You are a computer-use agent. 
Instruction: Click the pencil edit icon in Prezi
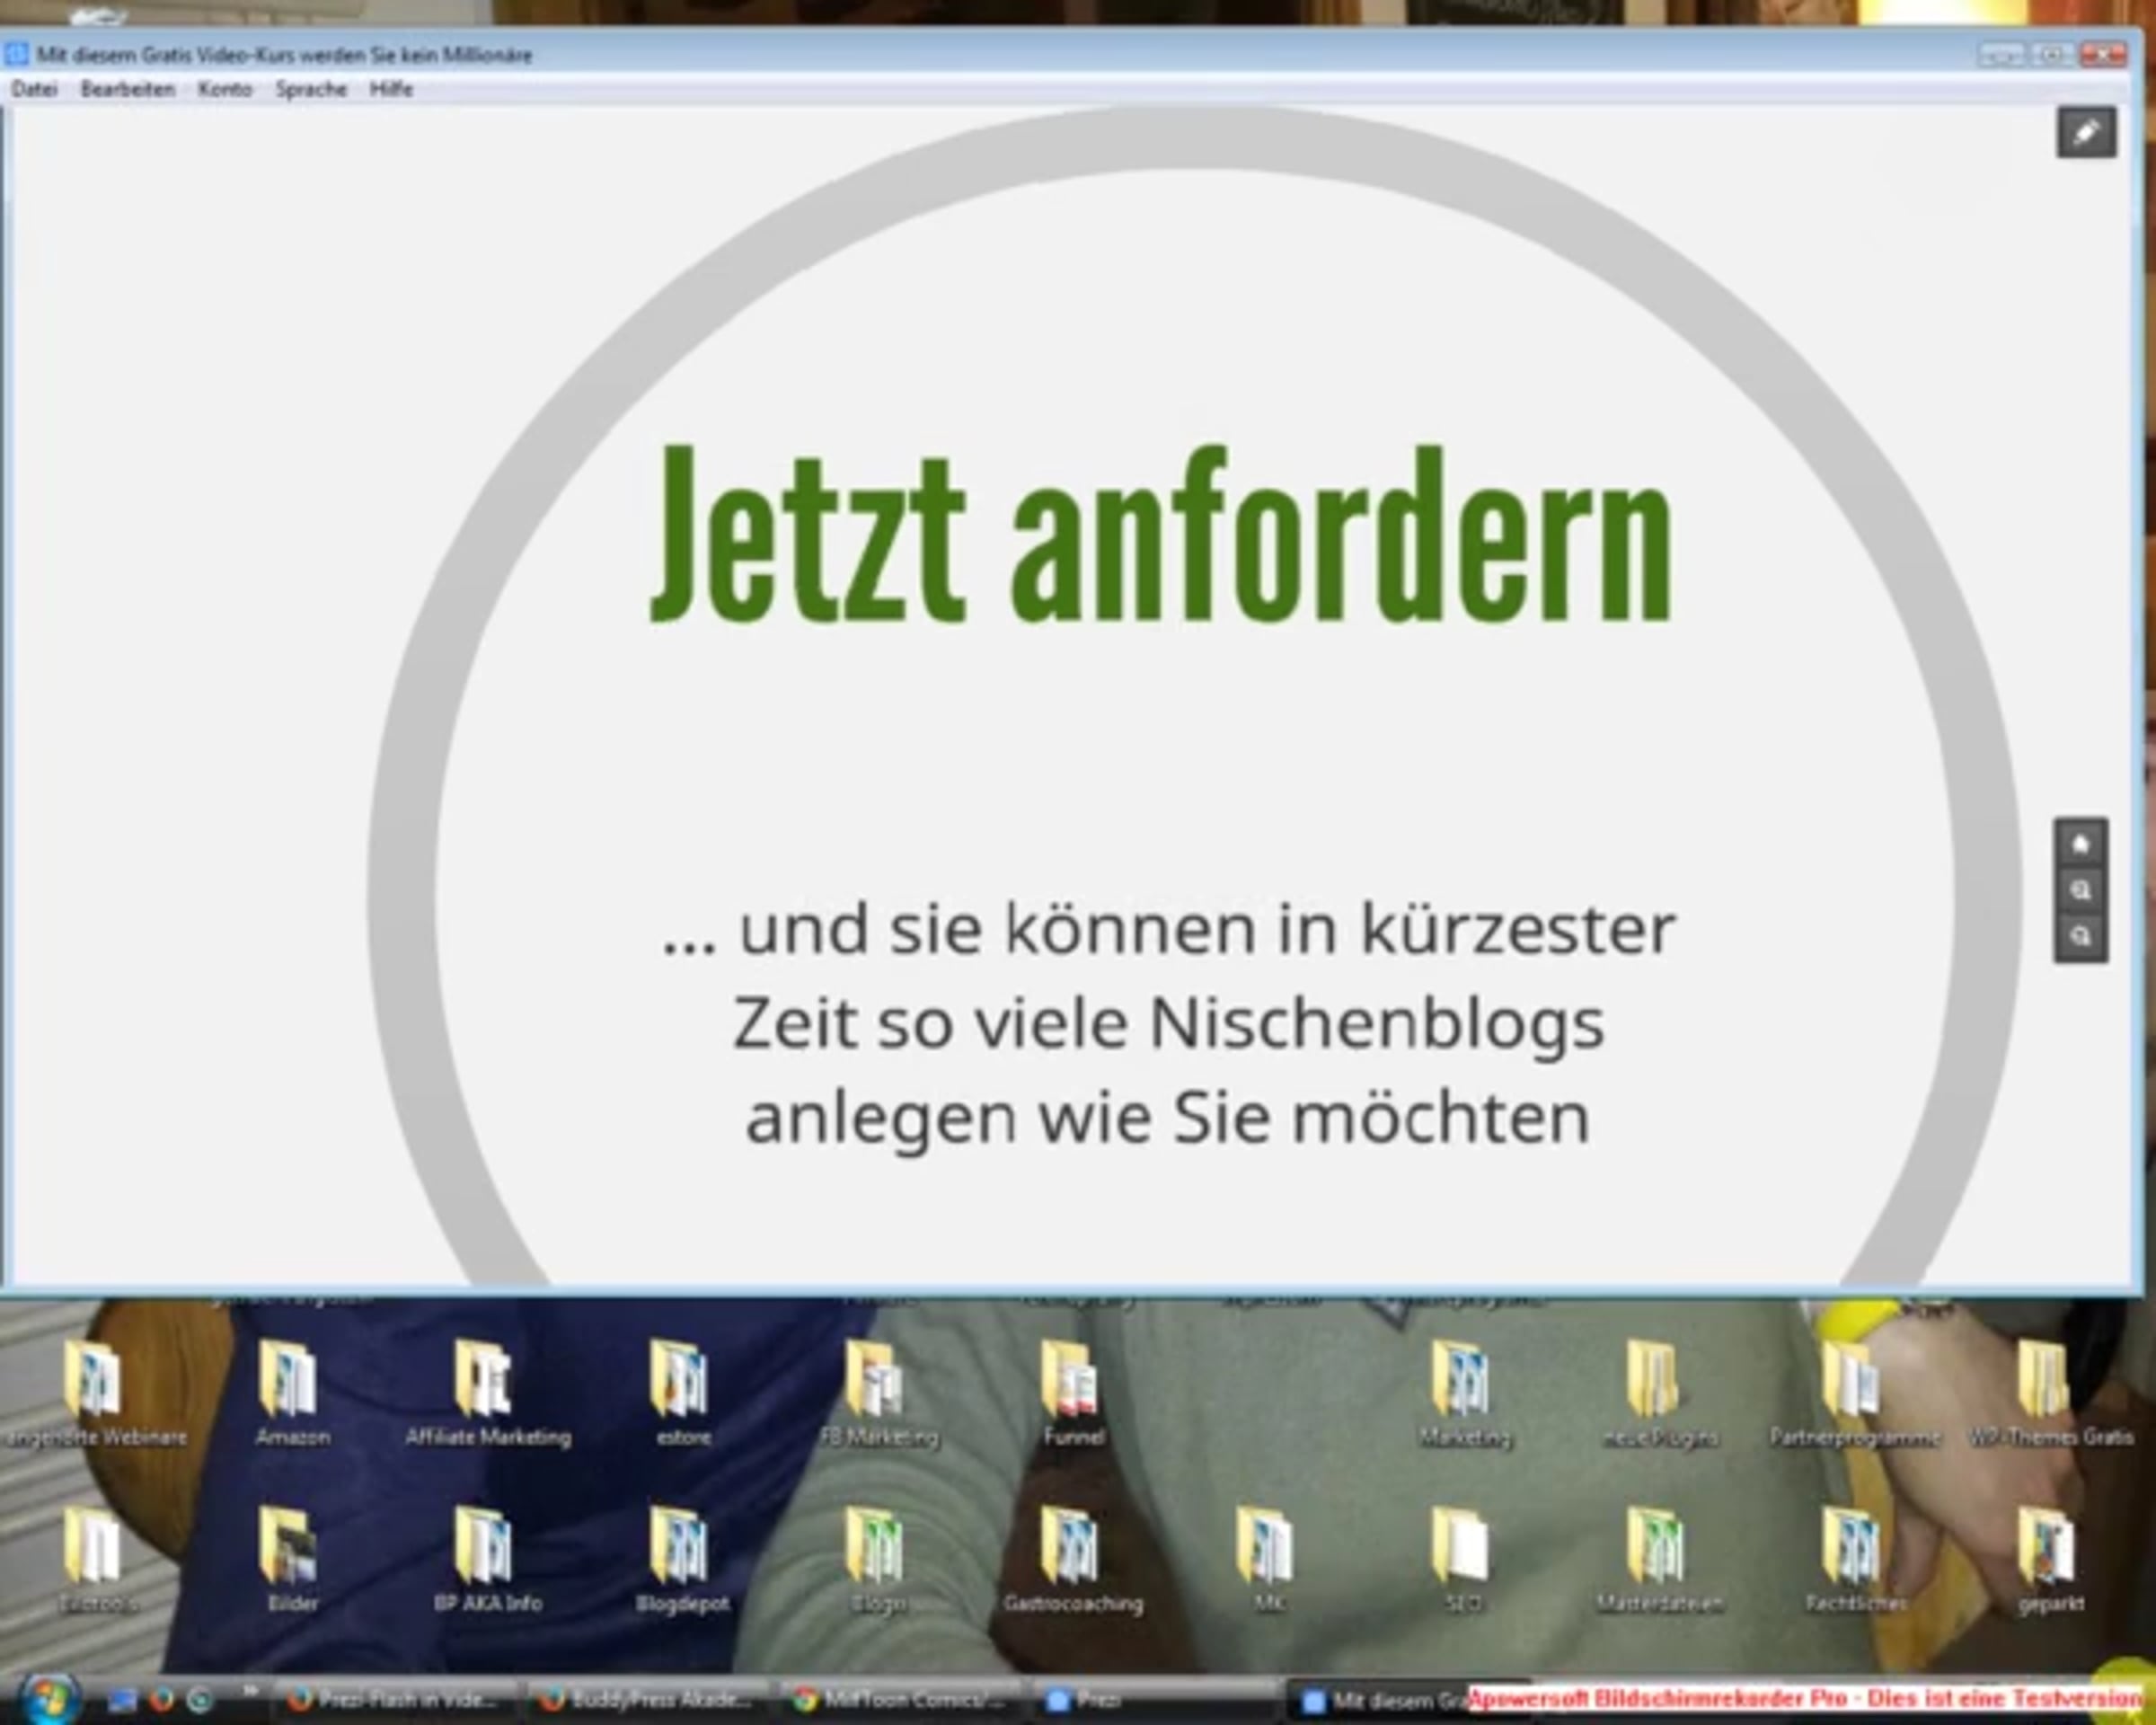pyautogui.click(x=2086, y=132)
